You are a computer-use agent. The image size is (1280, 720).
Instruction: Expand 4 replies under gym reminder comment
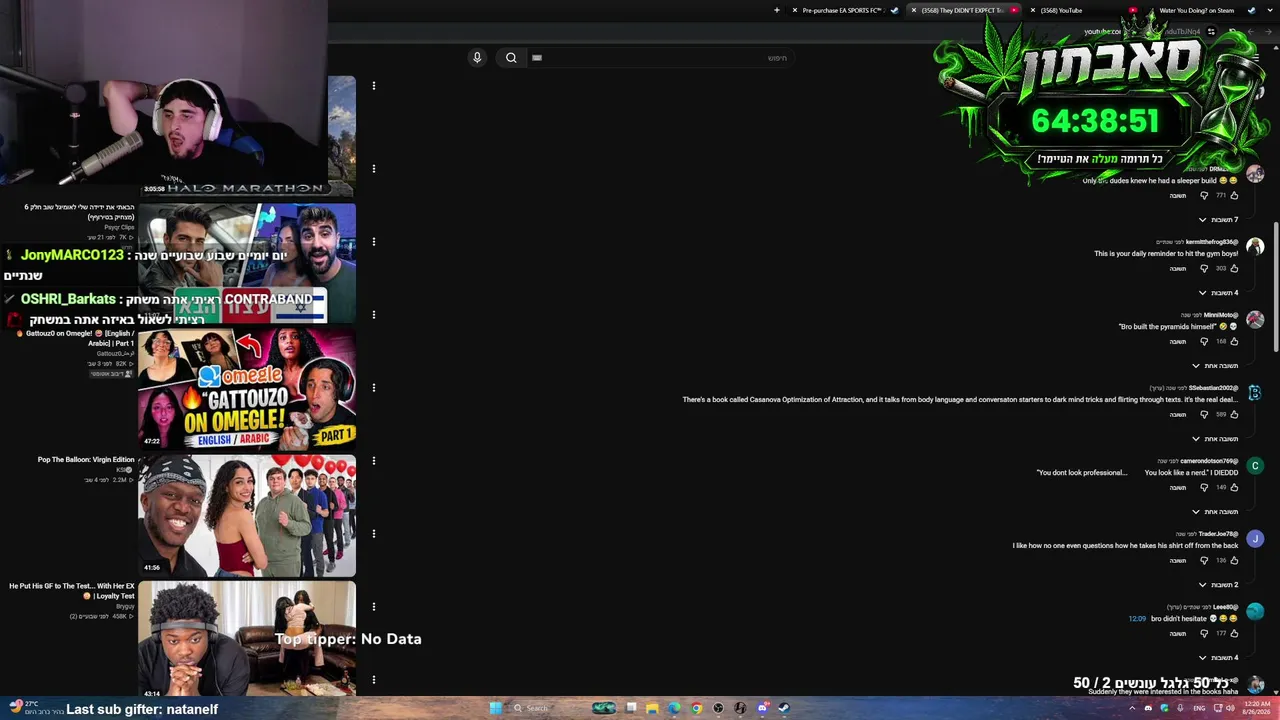click(1218, 293)
